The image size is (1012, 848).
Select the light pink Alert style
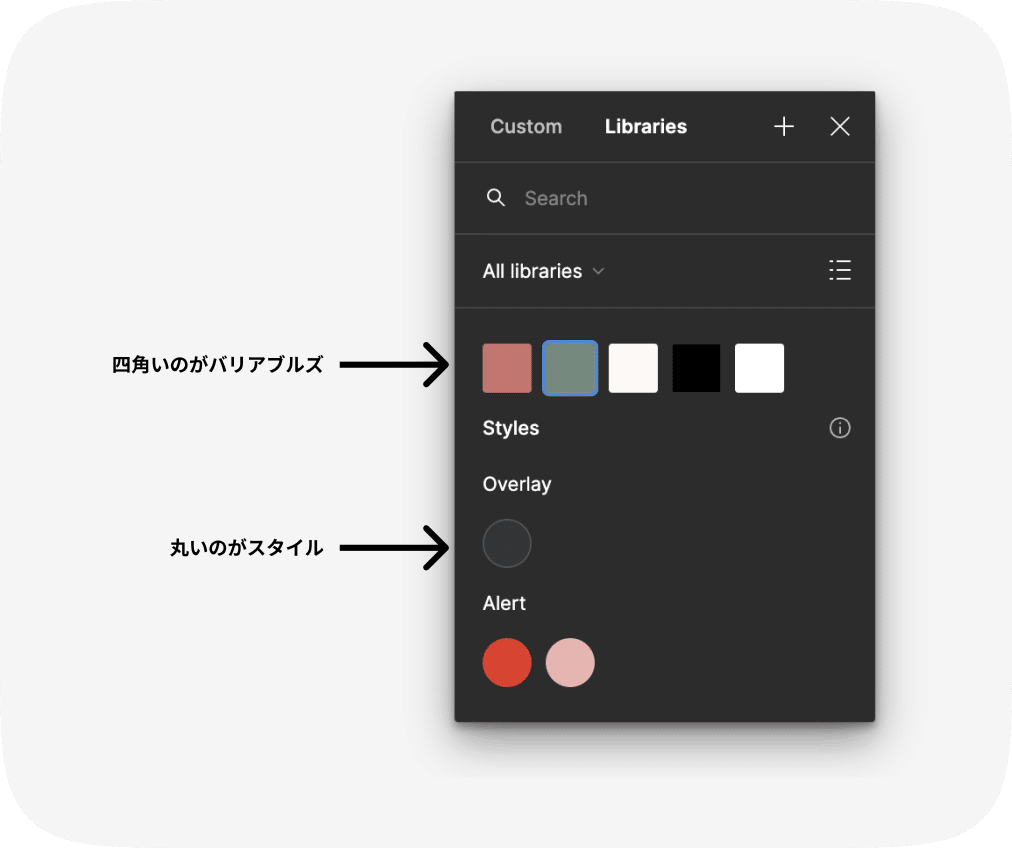570,663
